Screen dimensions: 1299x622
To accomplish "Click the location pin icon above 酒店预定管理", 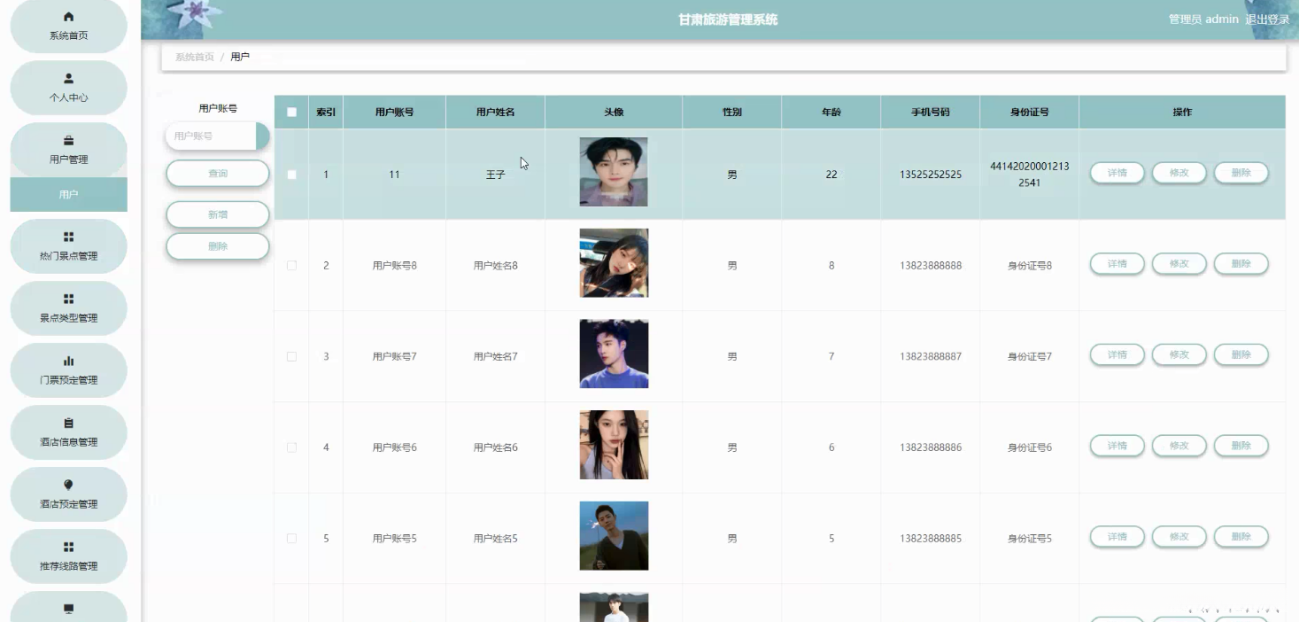I will point(68,485).
